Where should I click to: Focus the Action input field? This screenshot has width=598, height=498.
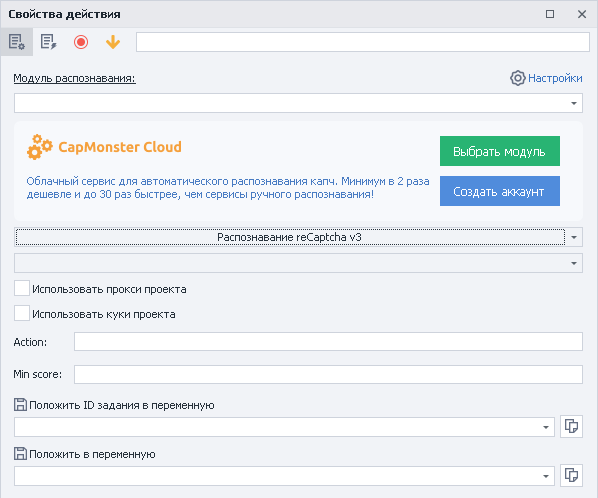point(328,341)
